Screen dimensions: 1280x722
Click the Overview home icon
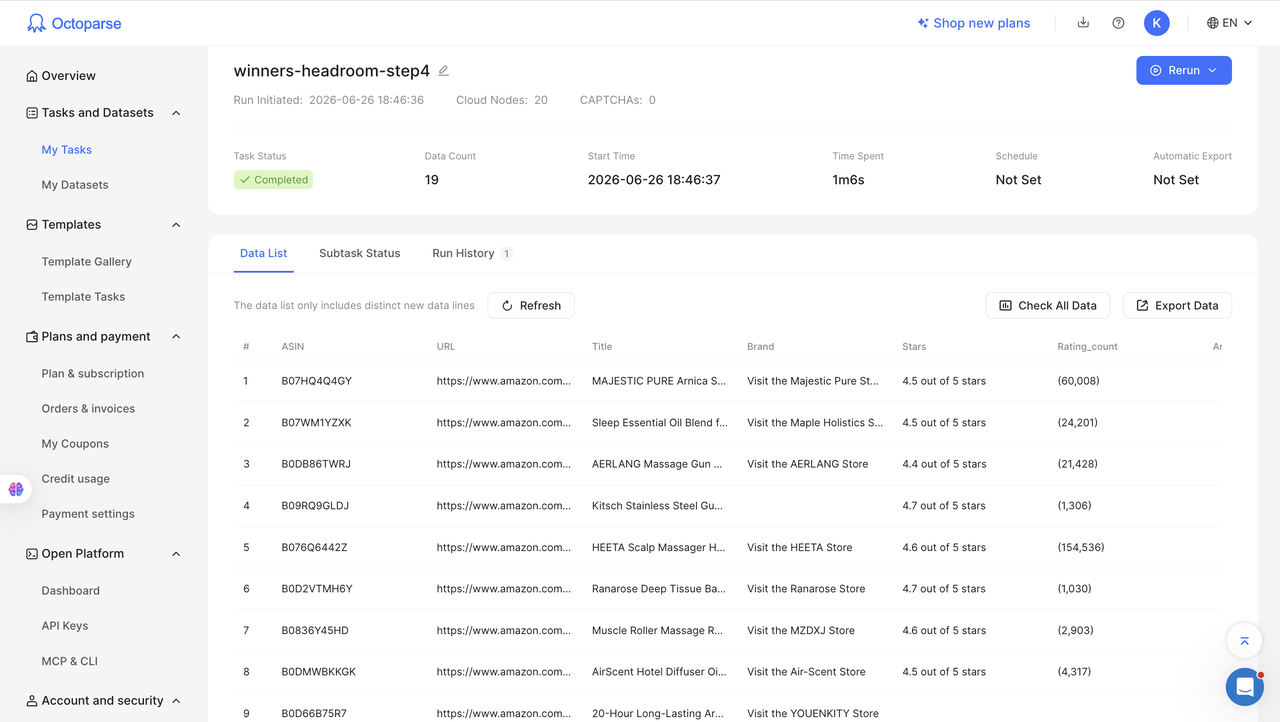pos(32,76)
